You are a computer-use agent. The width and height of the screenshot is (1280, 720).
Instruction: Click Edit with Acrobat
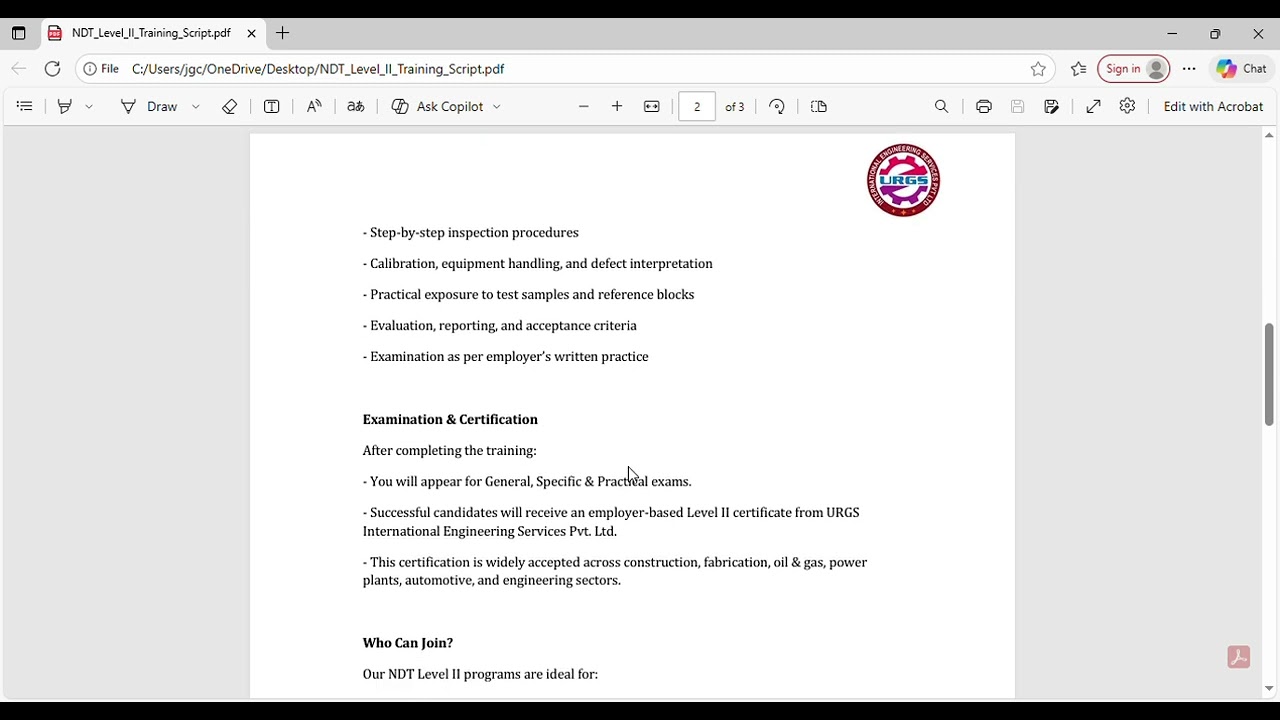(x=1213, y=106)
